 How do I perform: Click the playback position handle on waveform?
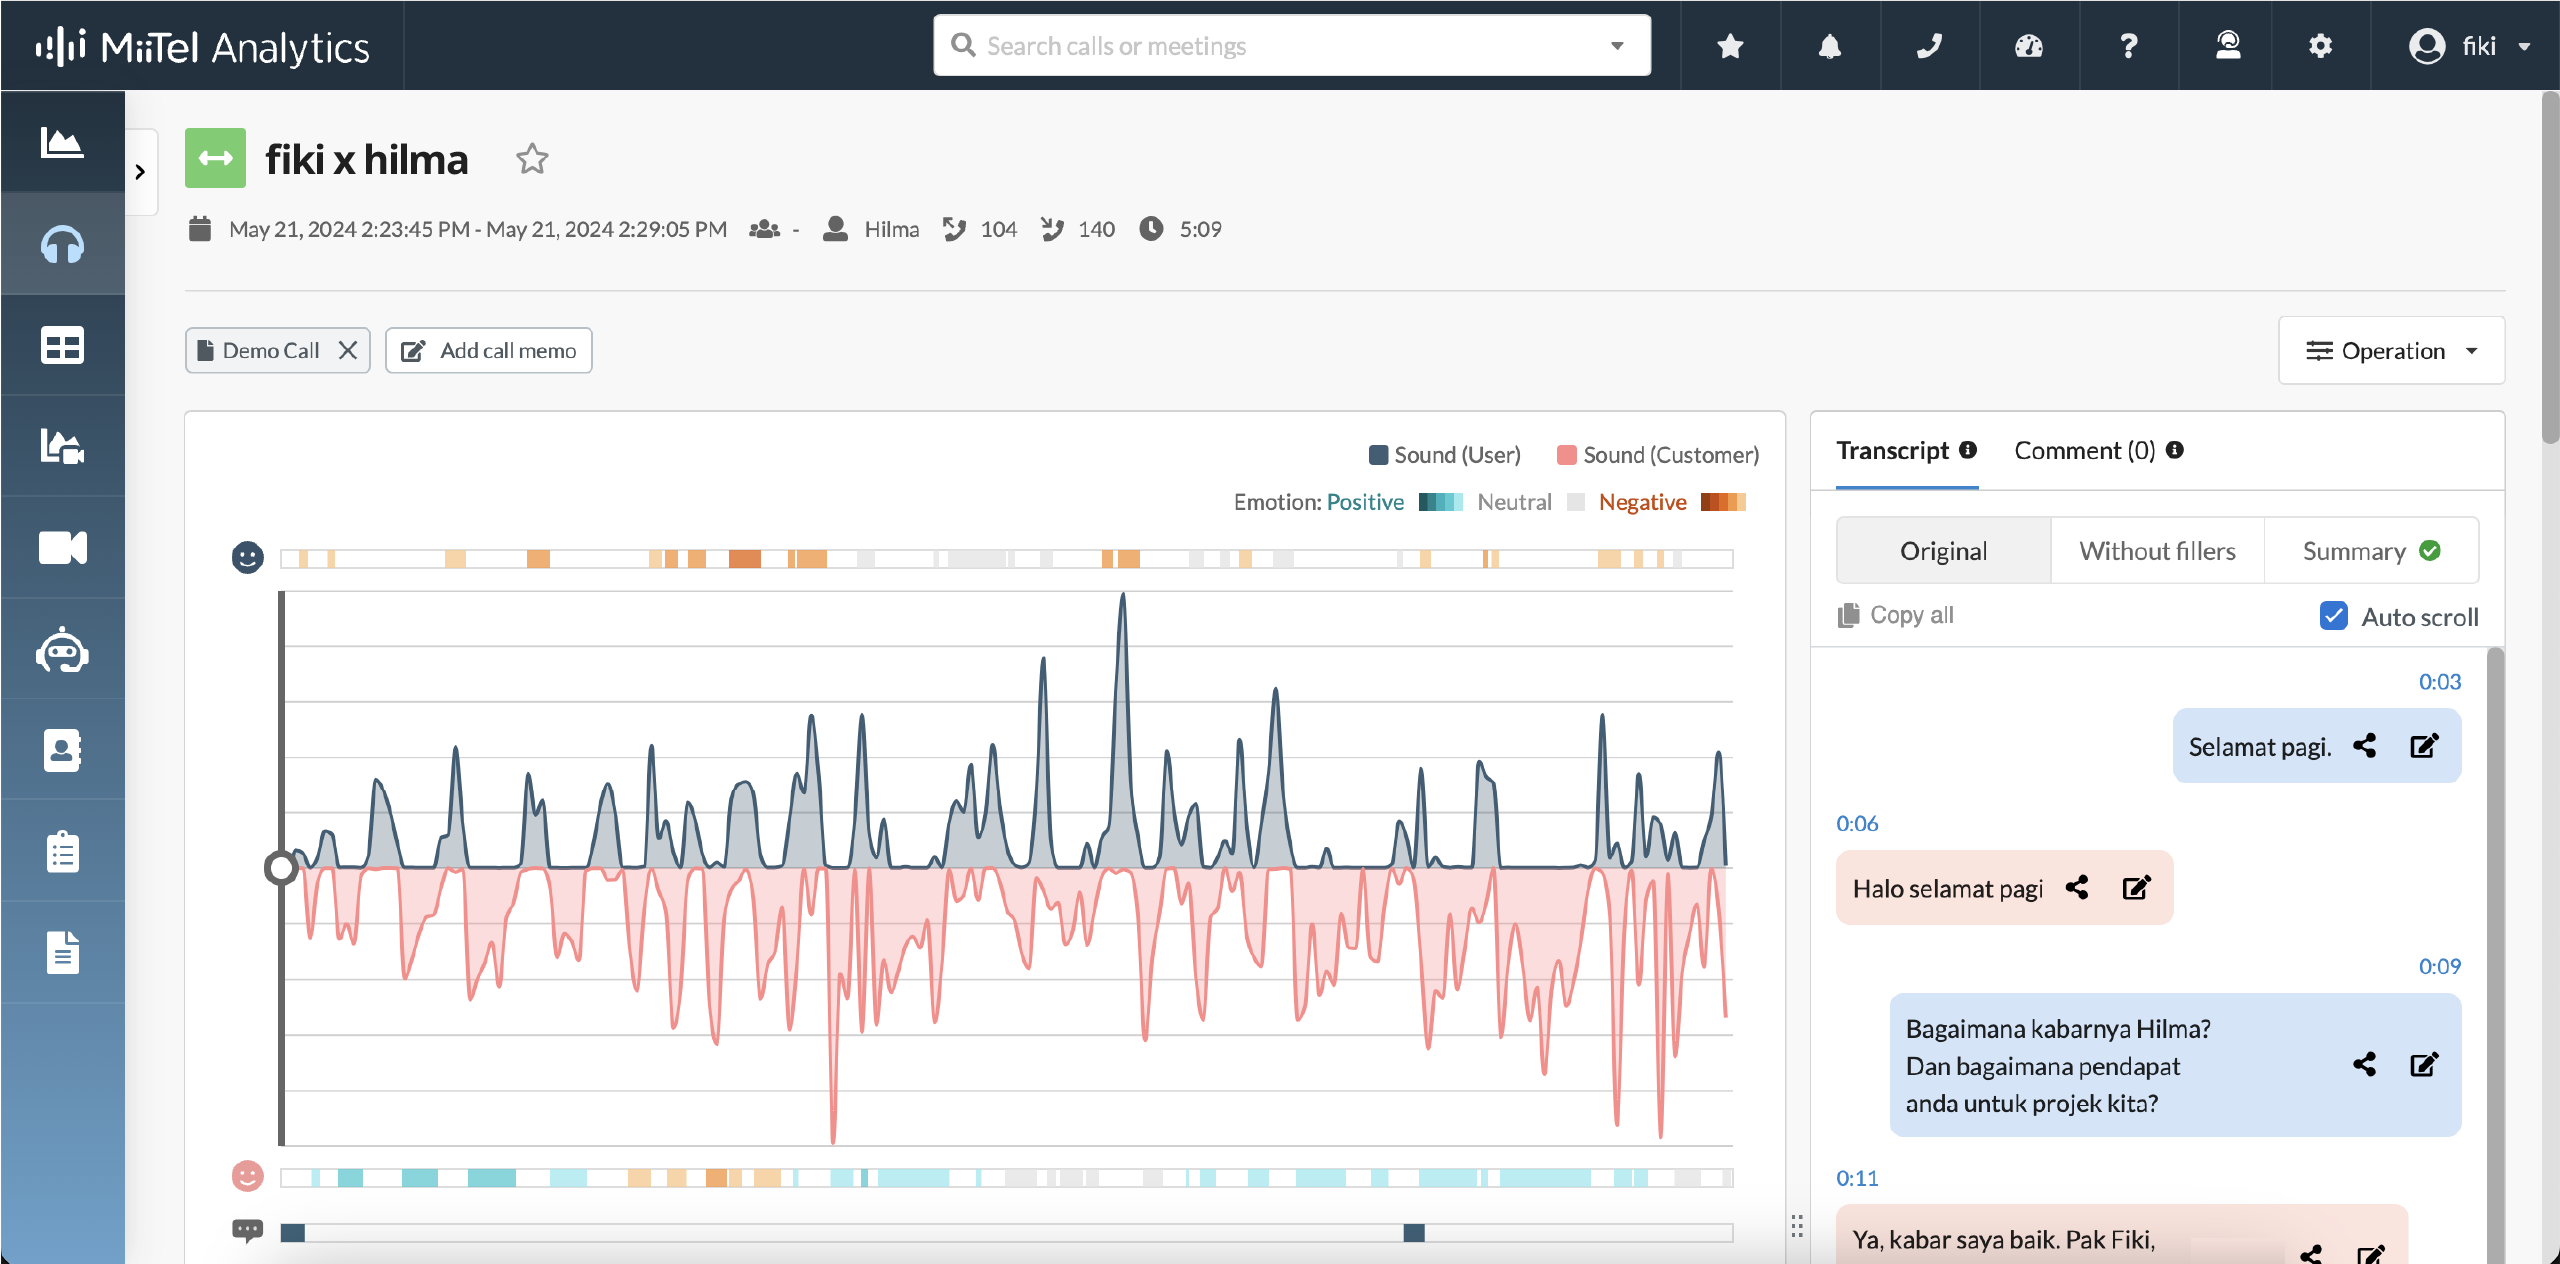[281, 868]
